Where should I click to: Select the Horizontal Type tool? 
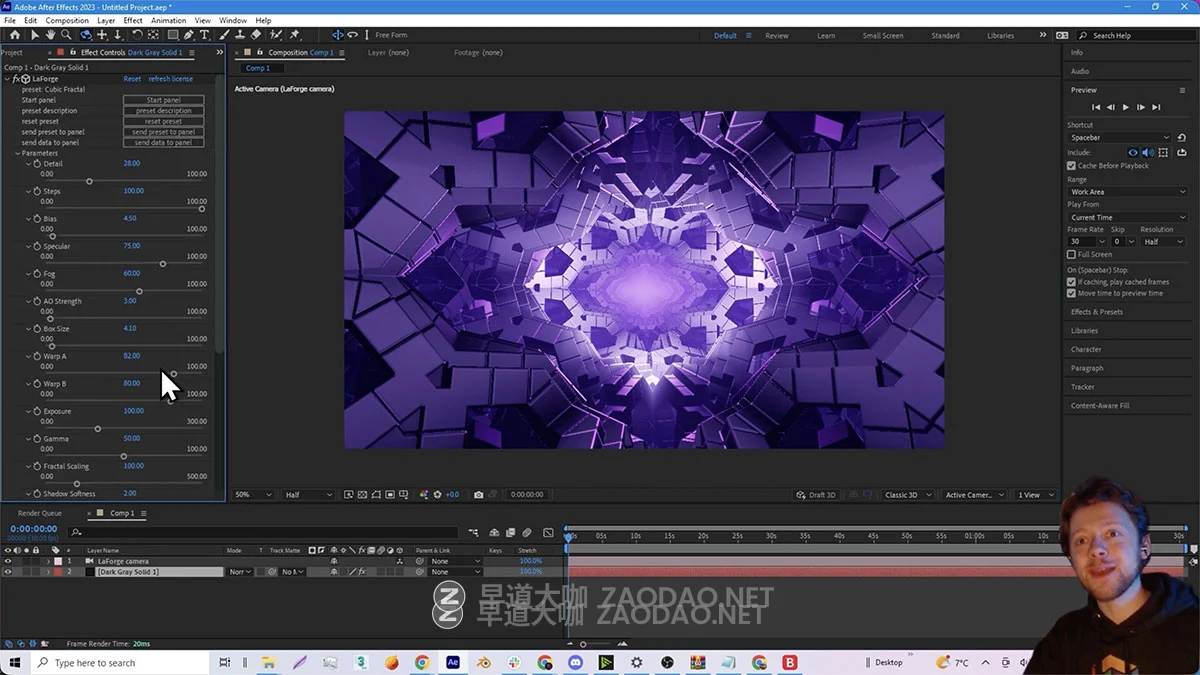pyautogui.click(x=203, y=35)
